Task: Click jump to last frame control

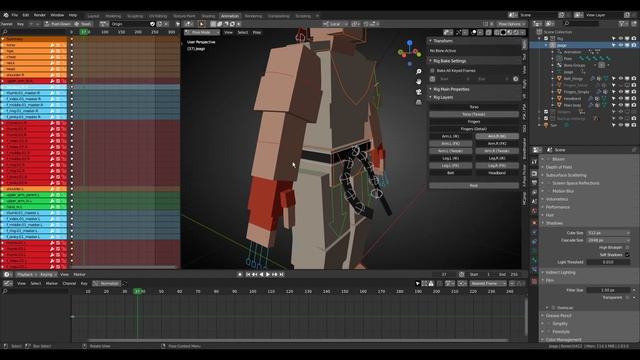Action: coord(281,275)
